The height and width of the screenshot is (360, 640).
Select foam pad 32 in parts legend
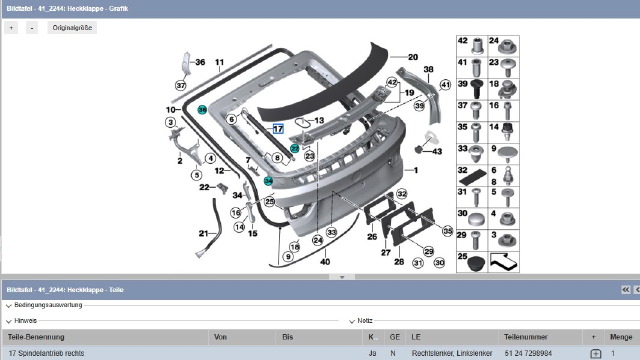pos(472,176)
